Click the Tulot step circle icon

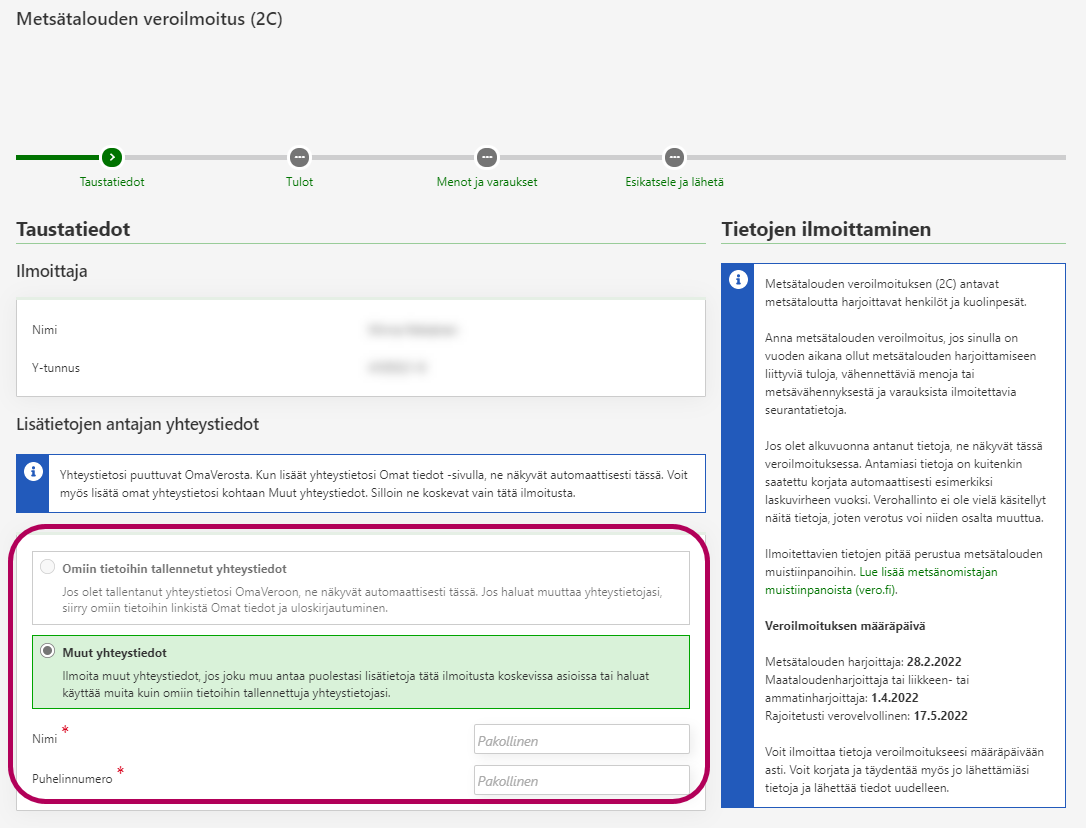coord(299,157)
